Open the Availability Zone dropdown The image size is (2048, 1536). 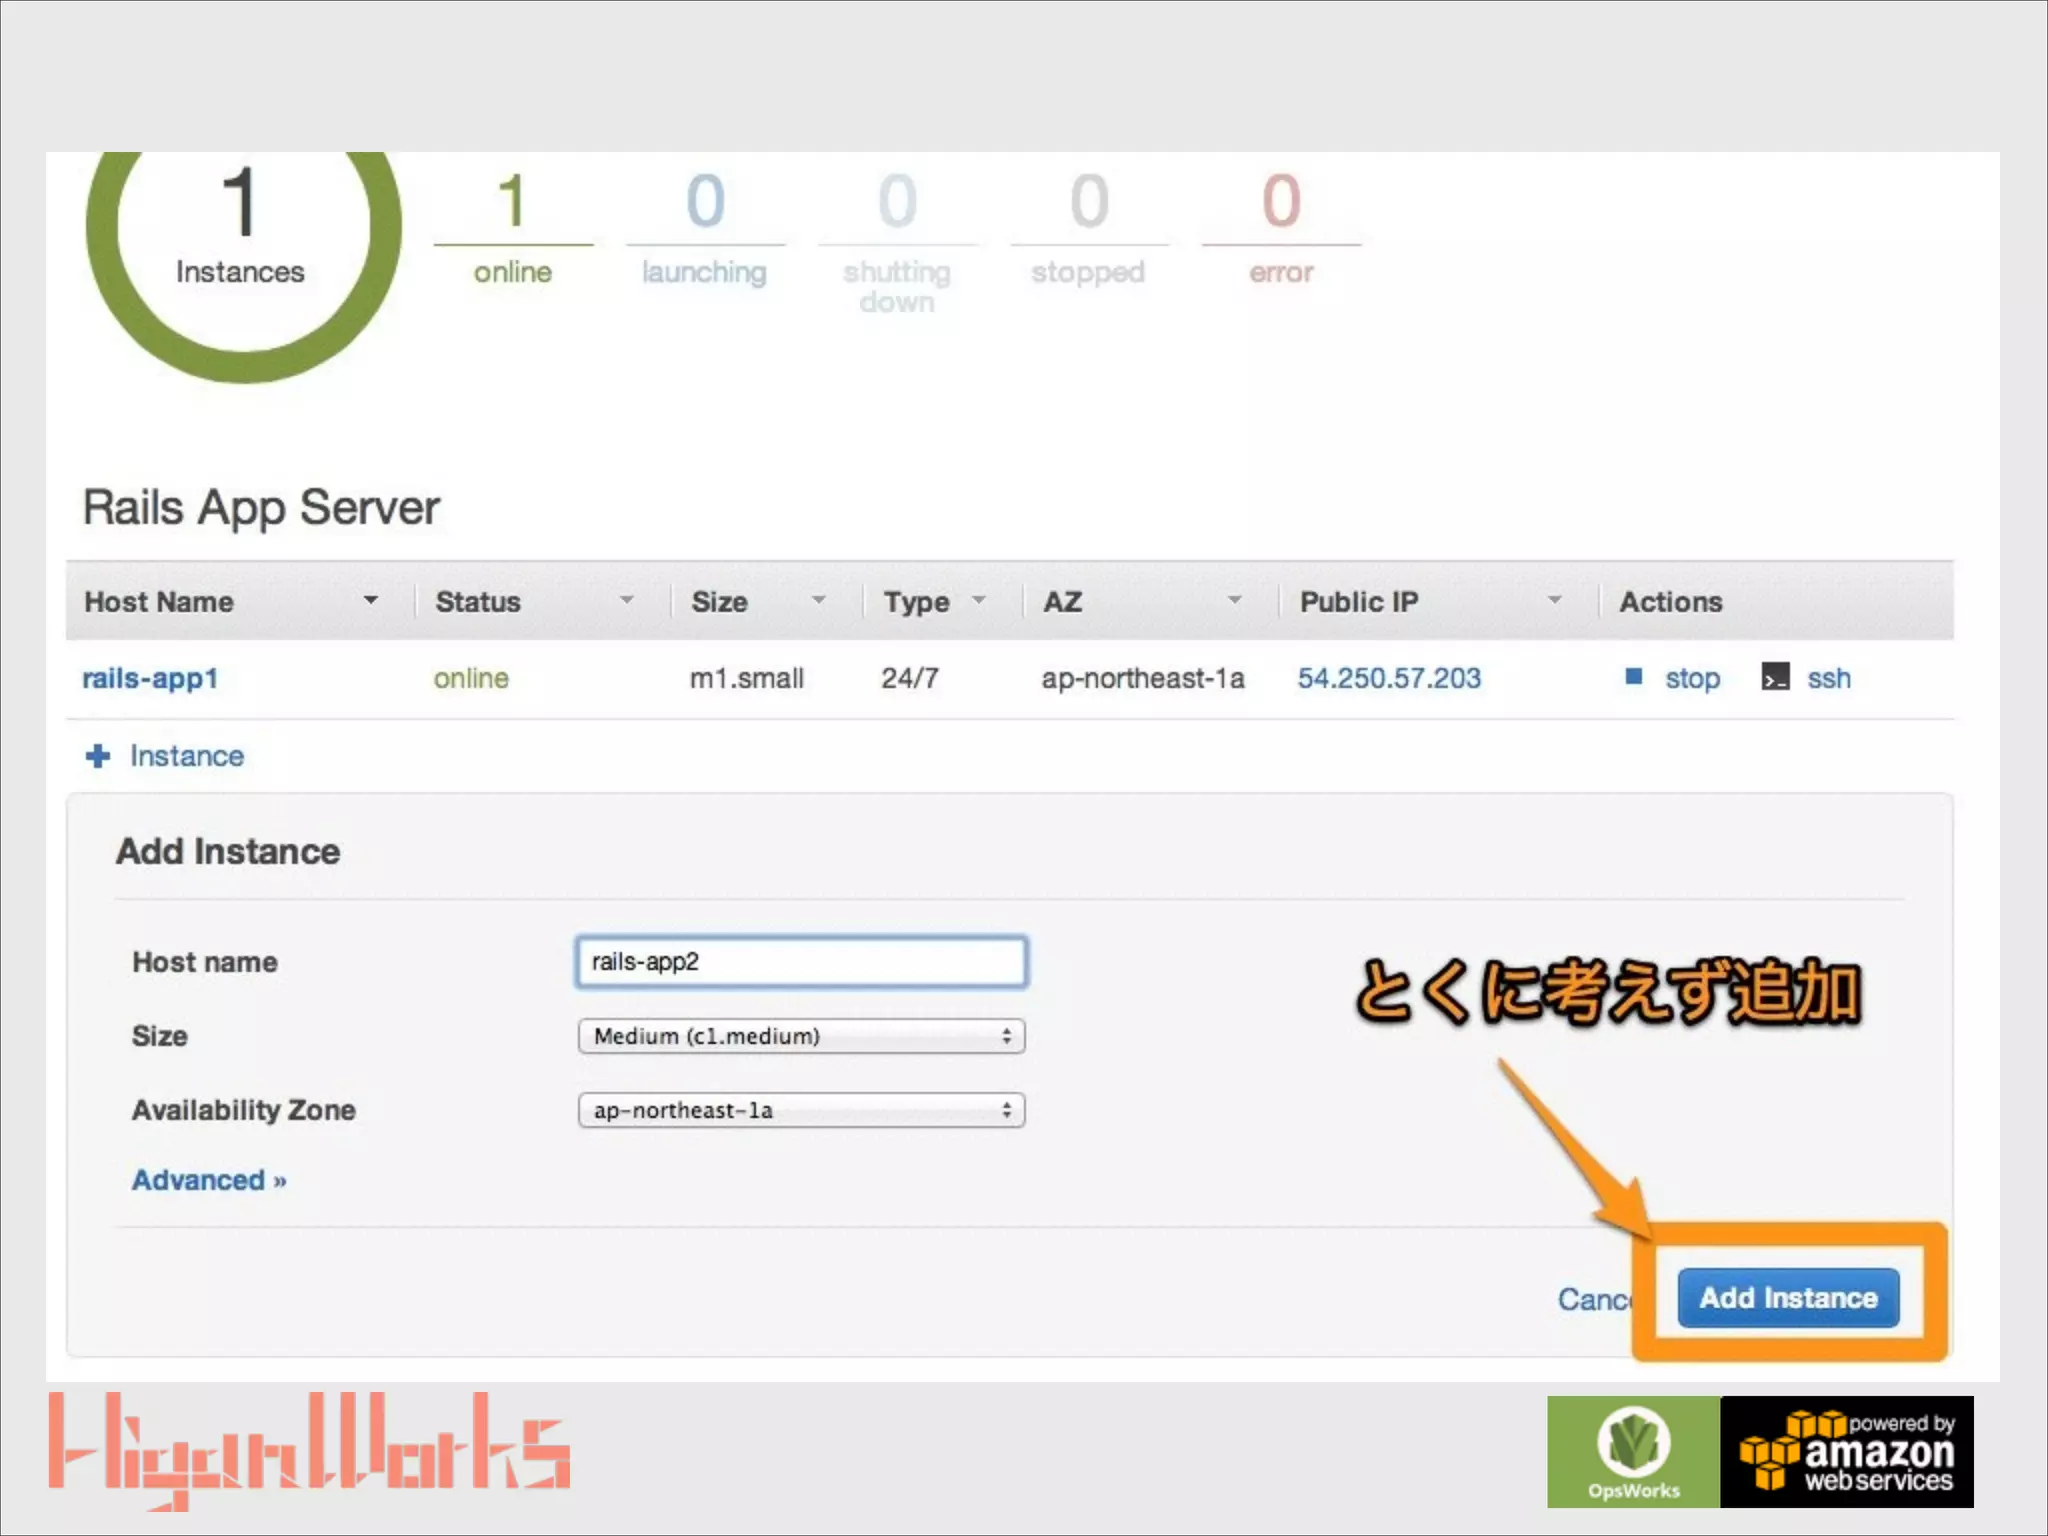(x=801, y=1110)
